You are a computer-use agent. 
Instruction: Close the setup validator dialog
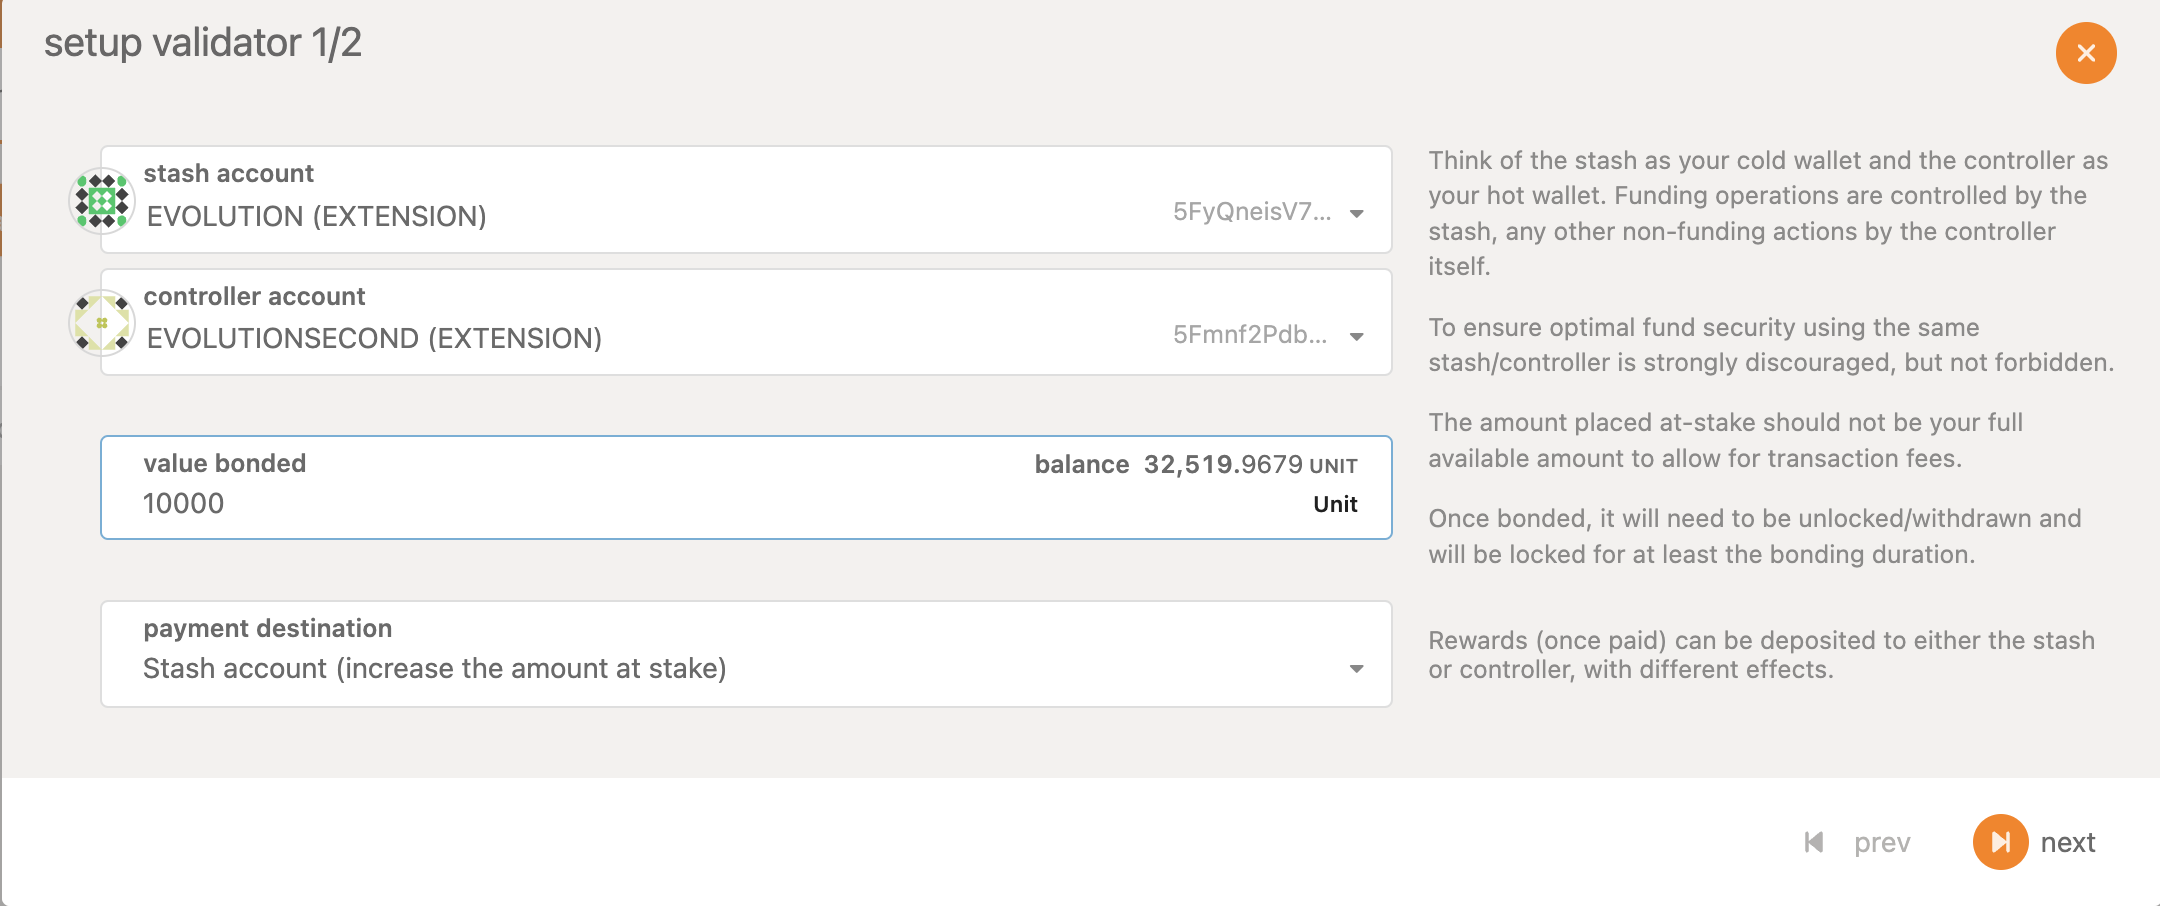coord(2086,53)
